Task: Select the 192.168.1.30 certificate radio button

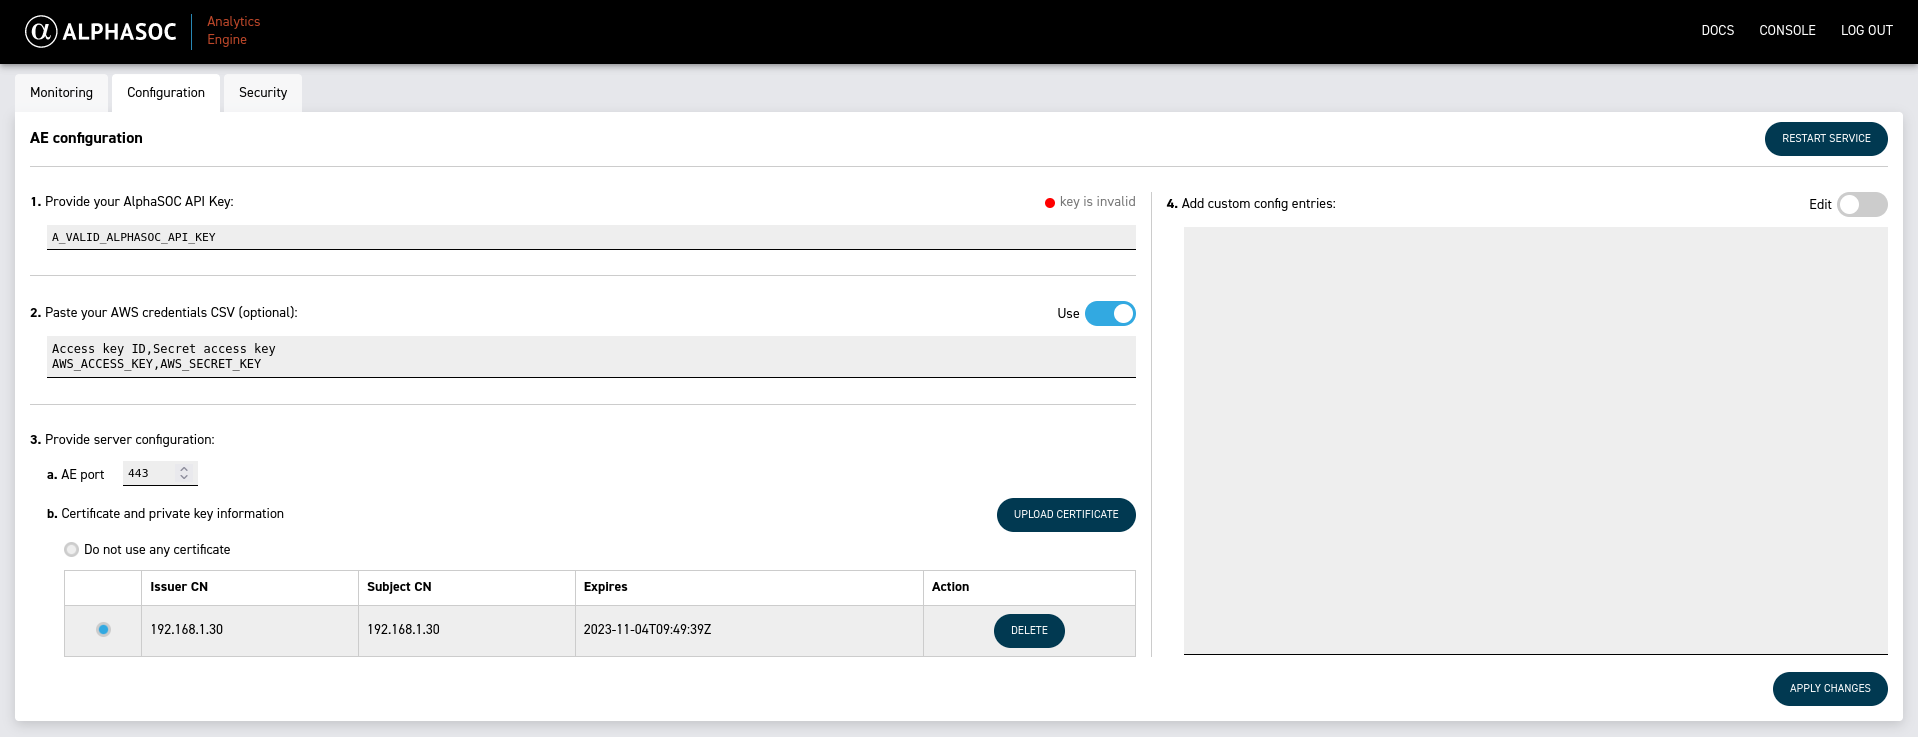Action: click(x=103, y=630)
